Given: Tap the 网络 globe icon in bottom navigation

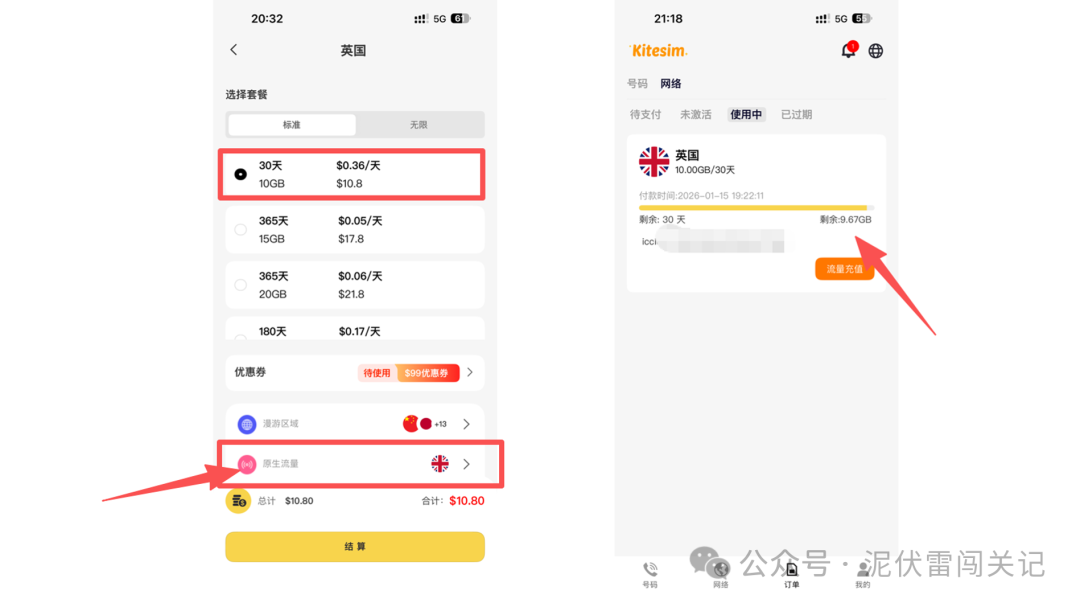Looking at the screenshot, I should pos(720,570).
